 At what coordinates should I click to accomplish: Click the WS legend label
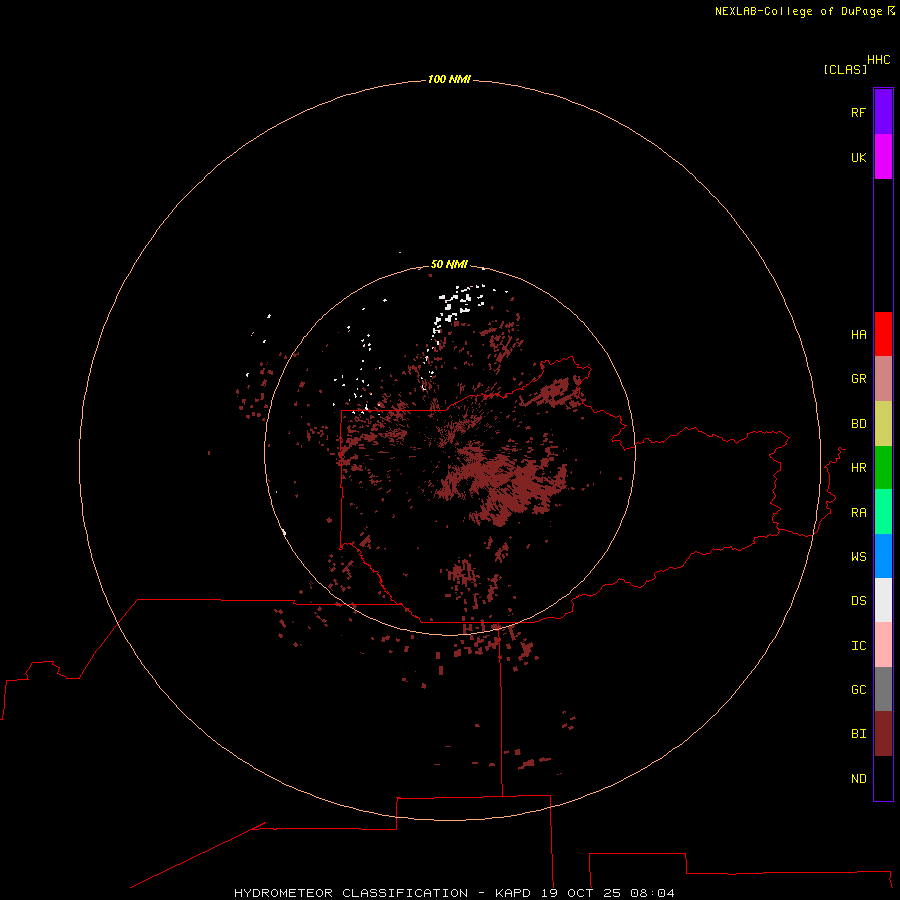click(858, 556)
